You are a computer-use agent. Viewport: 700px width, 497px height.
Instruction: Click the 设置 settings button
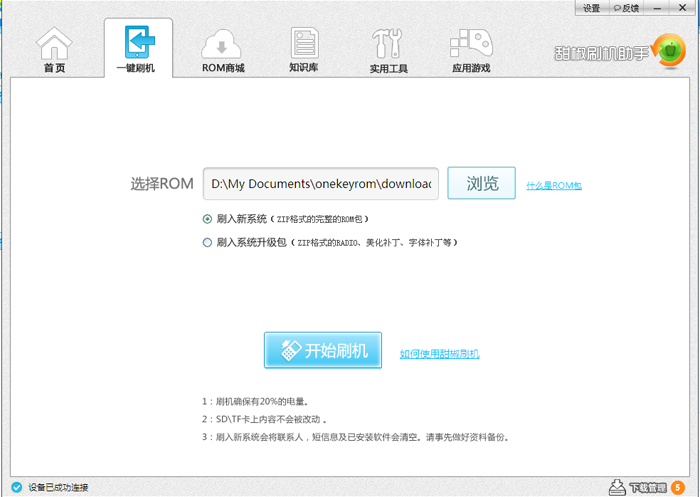591,8
